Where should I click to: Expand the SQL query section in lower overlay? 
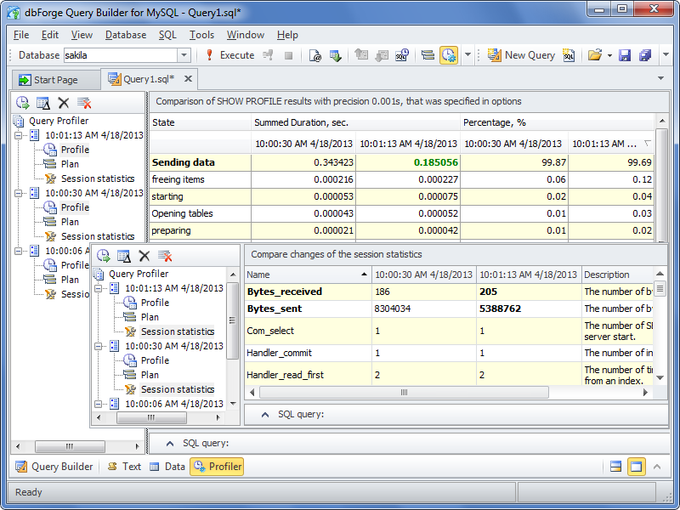(x=265, y=415)
